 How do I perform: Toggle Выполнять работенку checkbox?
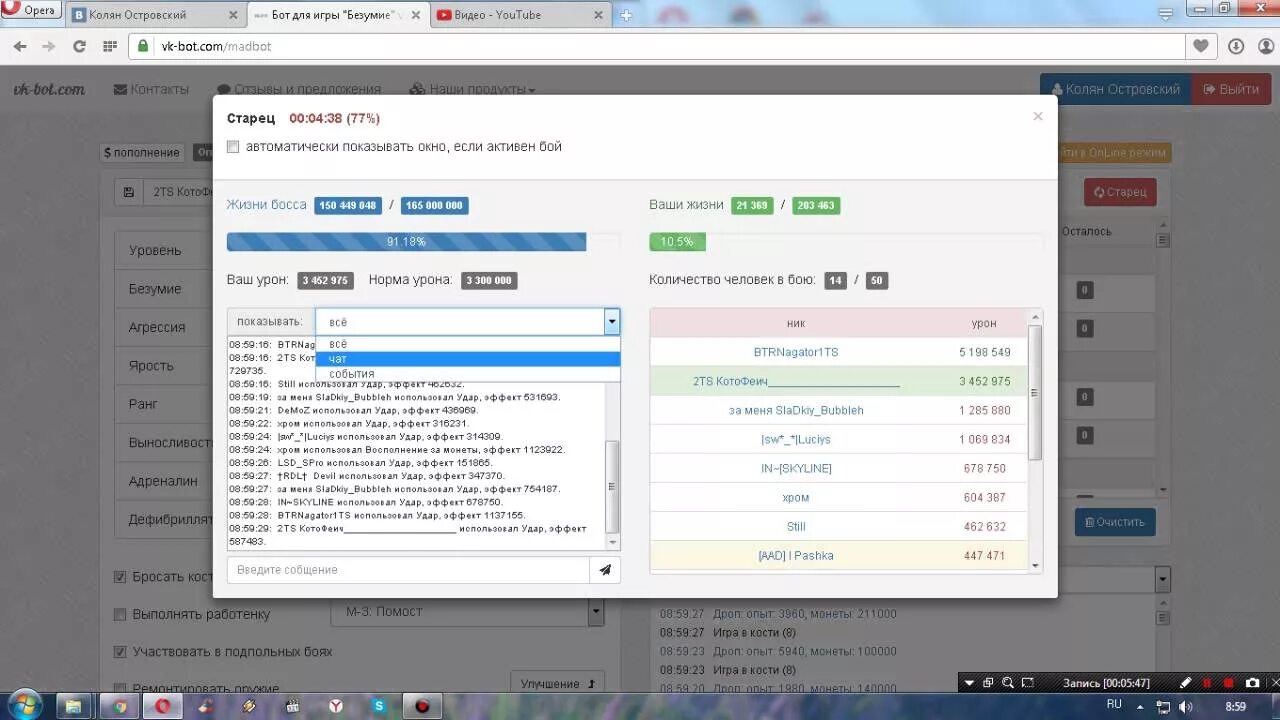(x=120, y=615)
